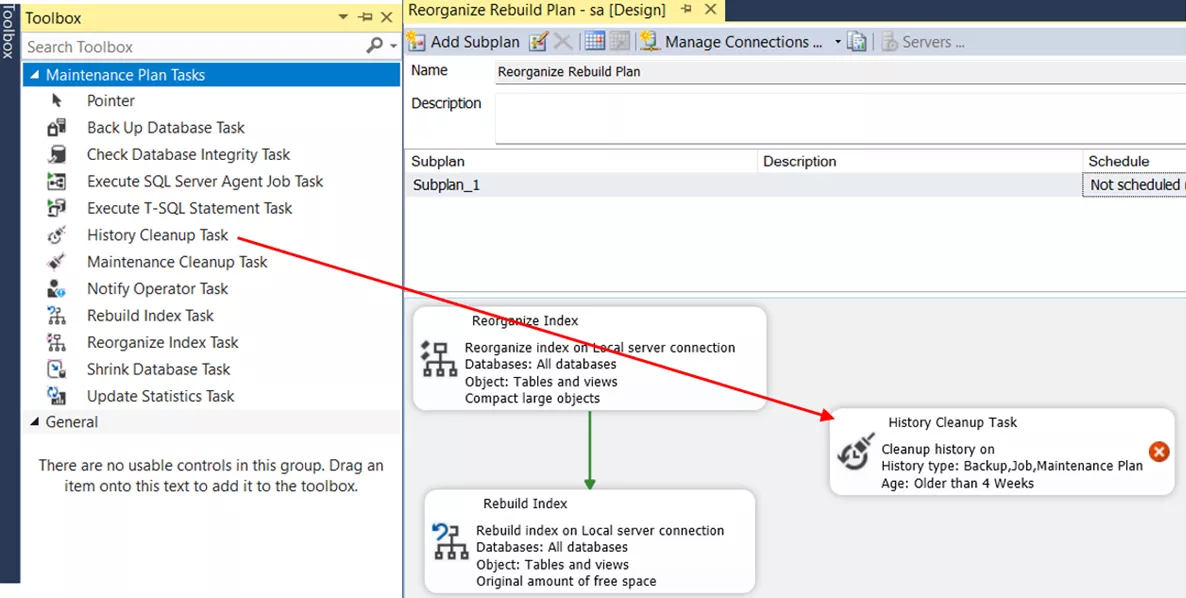
Task: Collapse the Maintenance Plan Tasks group
Action: click(34, 74)
